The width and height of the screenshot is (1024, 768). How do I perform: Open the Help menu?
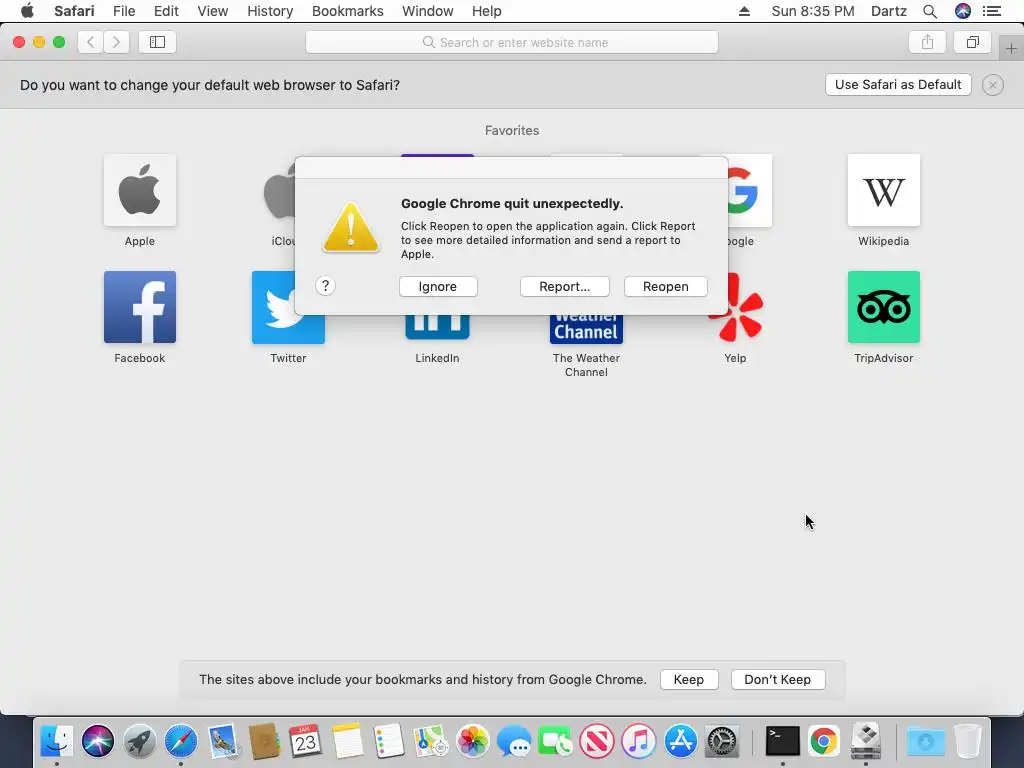(487, 11)
